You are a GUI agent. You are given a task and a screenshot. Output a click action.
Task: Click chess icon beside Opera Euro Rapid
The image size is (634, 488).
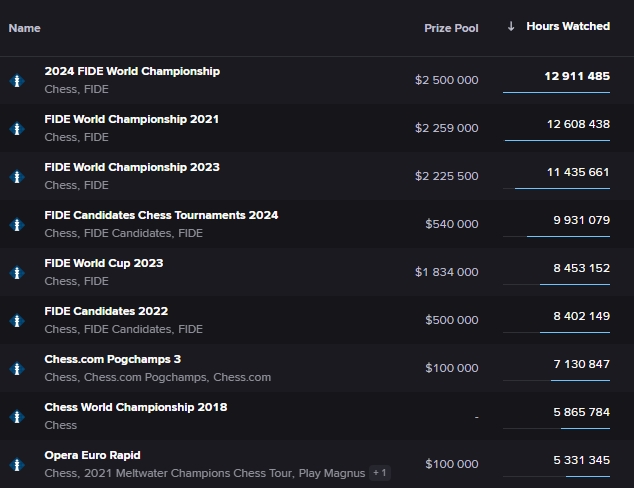point(17,465)
